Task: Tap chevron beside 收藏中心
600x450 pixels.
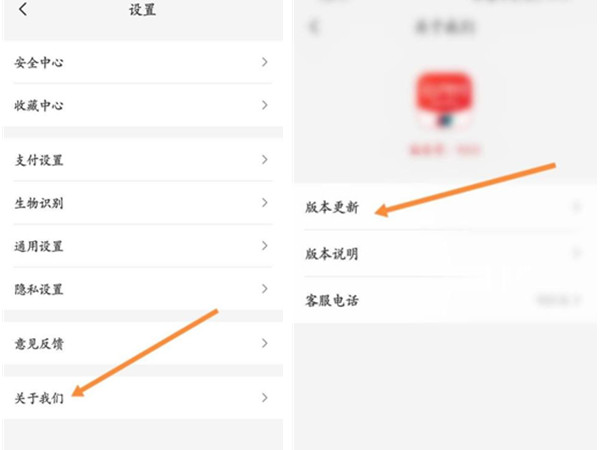Action: (x=264, y=105)
